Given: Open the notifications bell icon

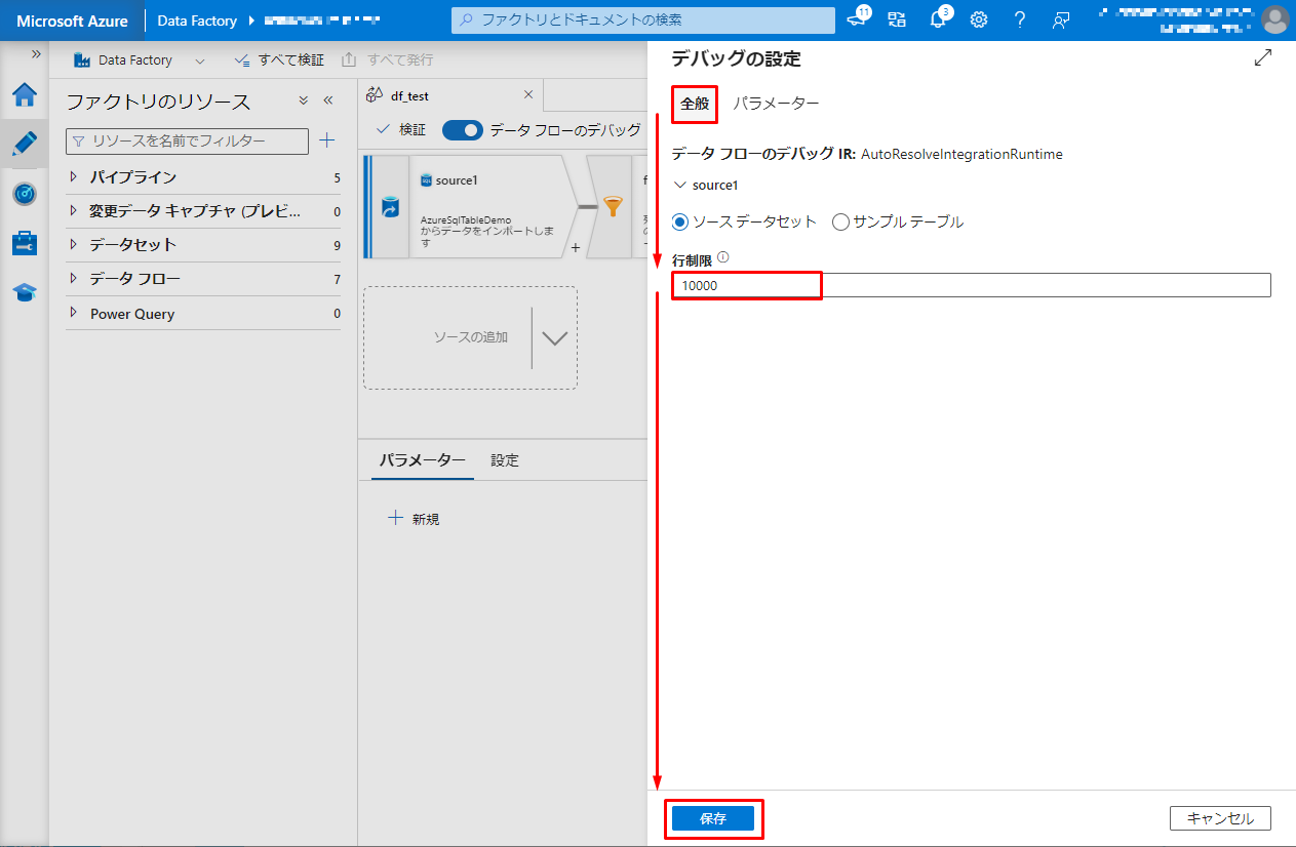Looking at the screenshot, I should pos(937,20).
